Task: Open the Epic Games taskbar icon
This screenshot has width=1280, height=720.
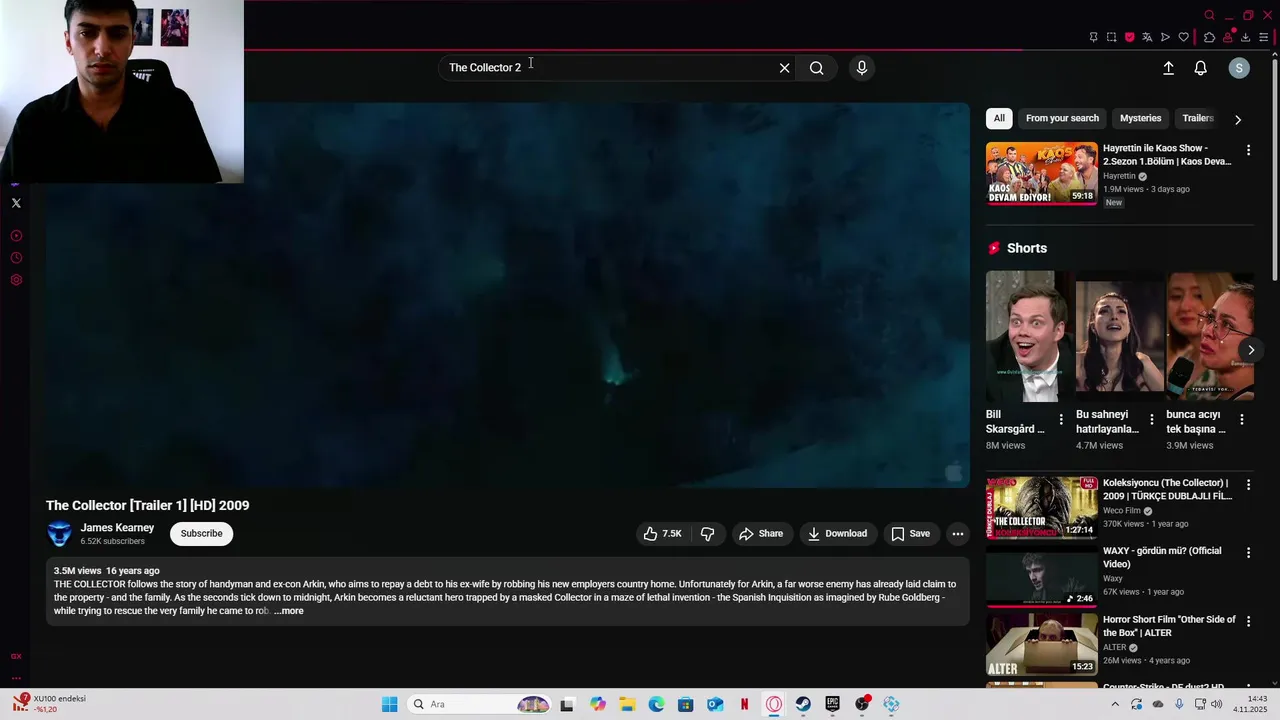Action: pos(832,704)
